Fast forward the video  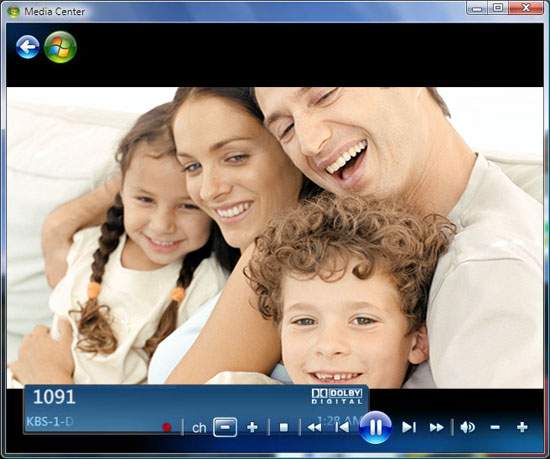coord(437,427)
